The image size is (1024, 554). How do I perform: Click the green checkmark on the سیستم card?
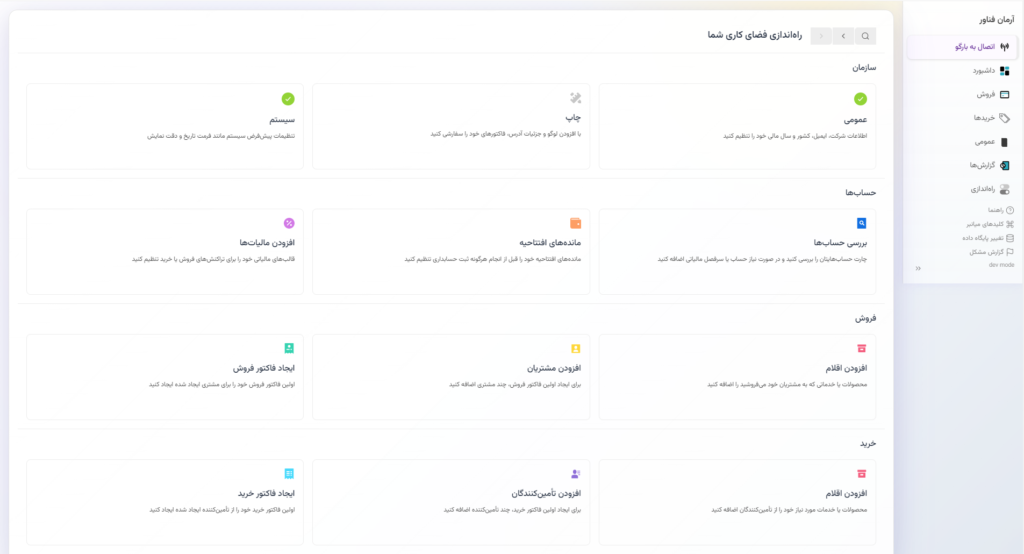click(288, 99)
